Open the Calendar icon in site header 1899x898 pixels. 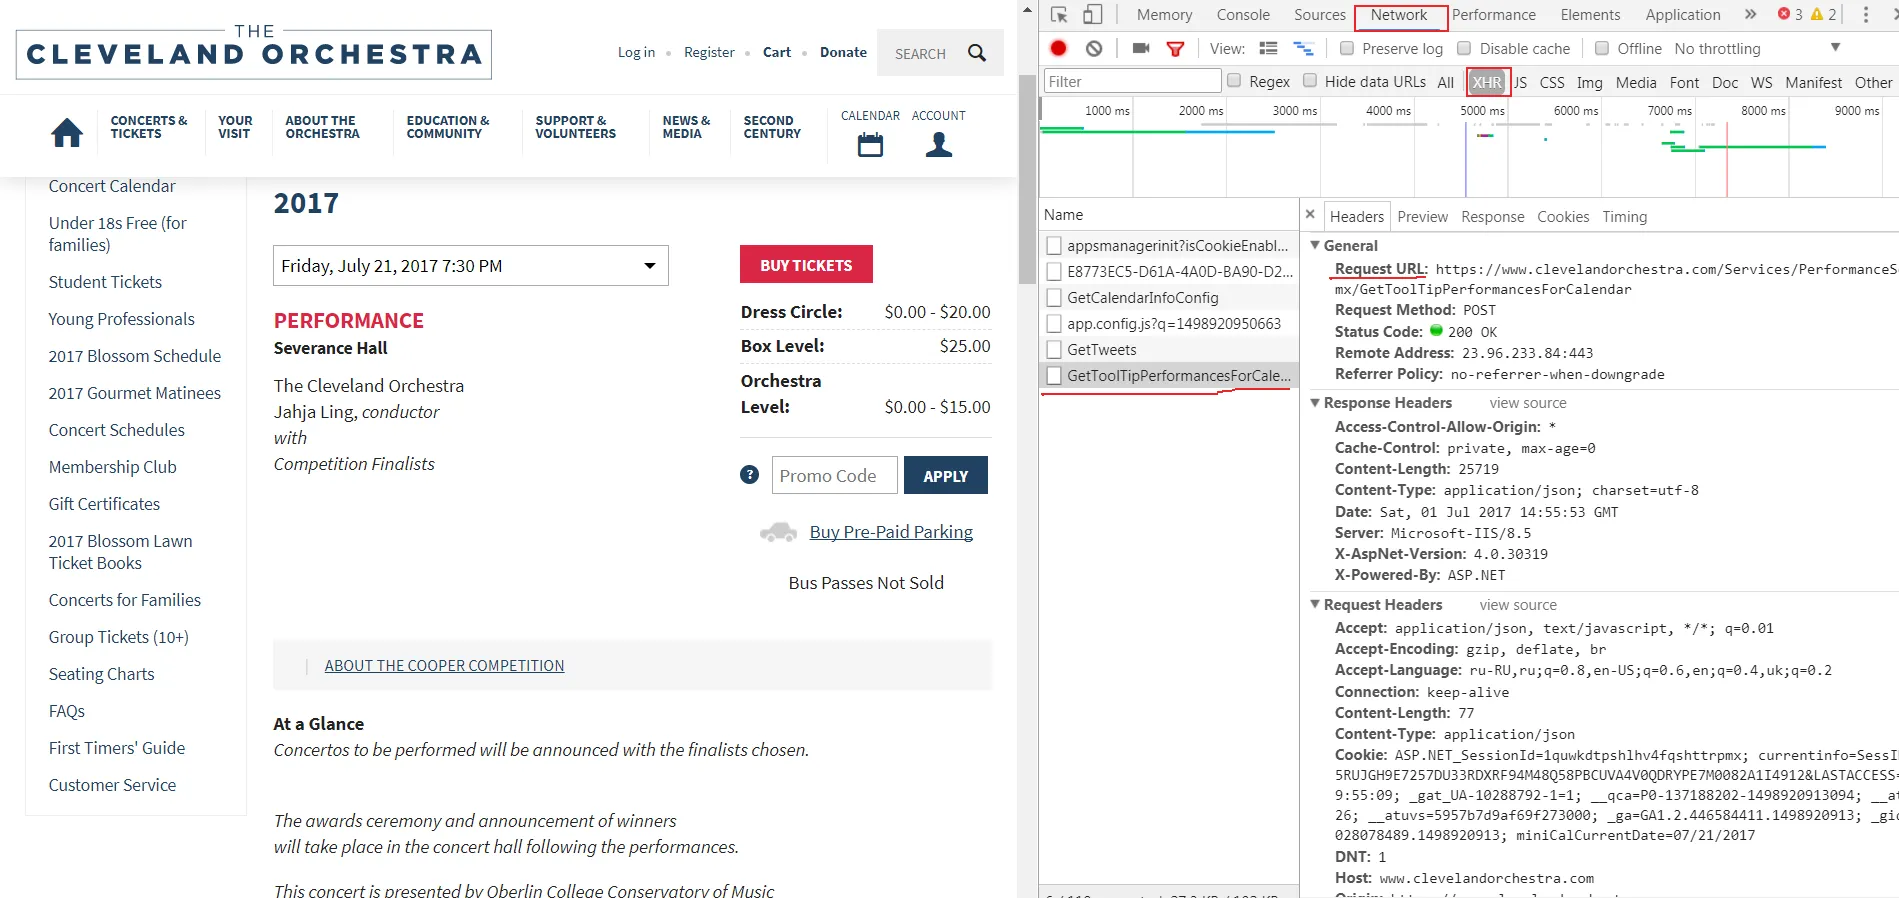click(x=870, y=146)
